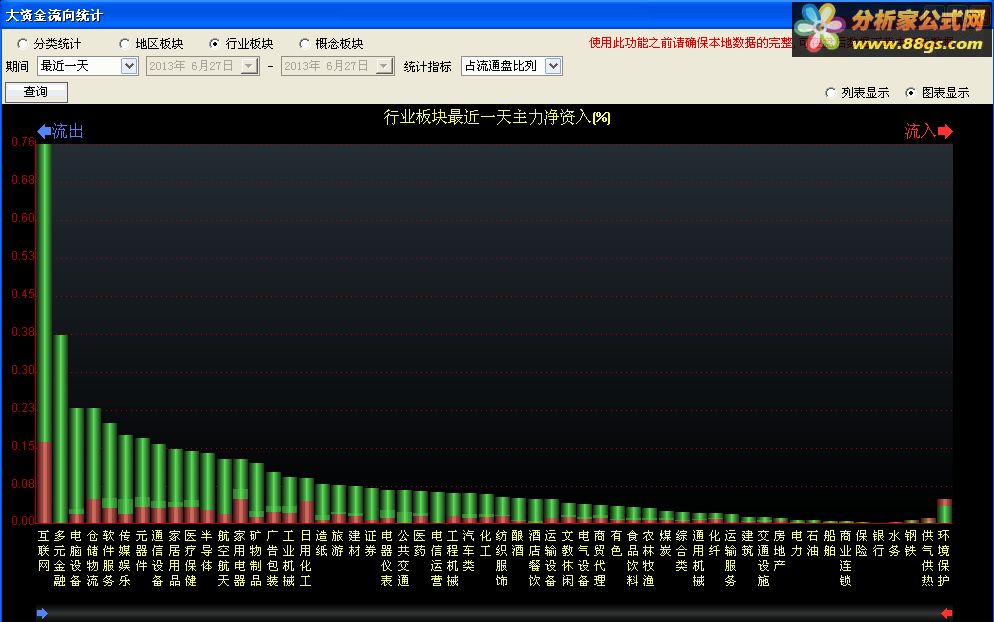The image size is (994, 622).
Task: Click the 农林牧渔 axis label
Action: tap(649, 559)
